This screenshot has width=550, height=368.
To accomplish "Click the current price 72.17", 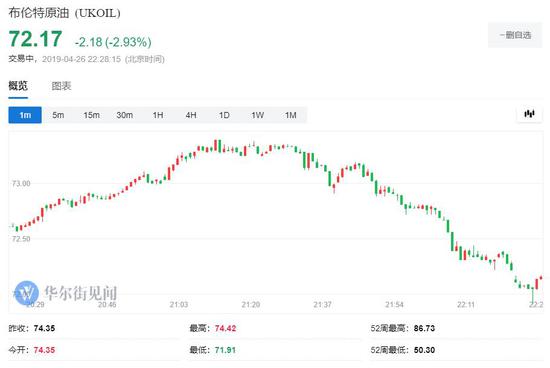I will [35, 39].
